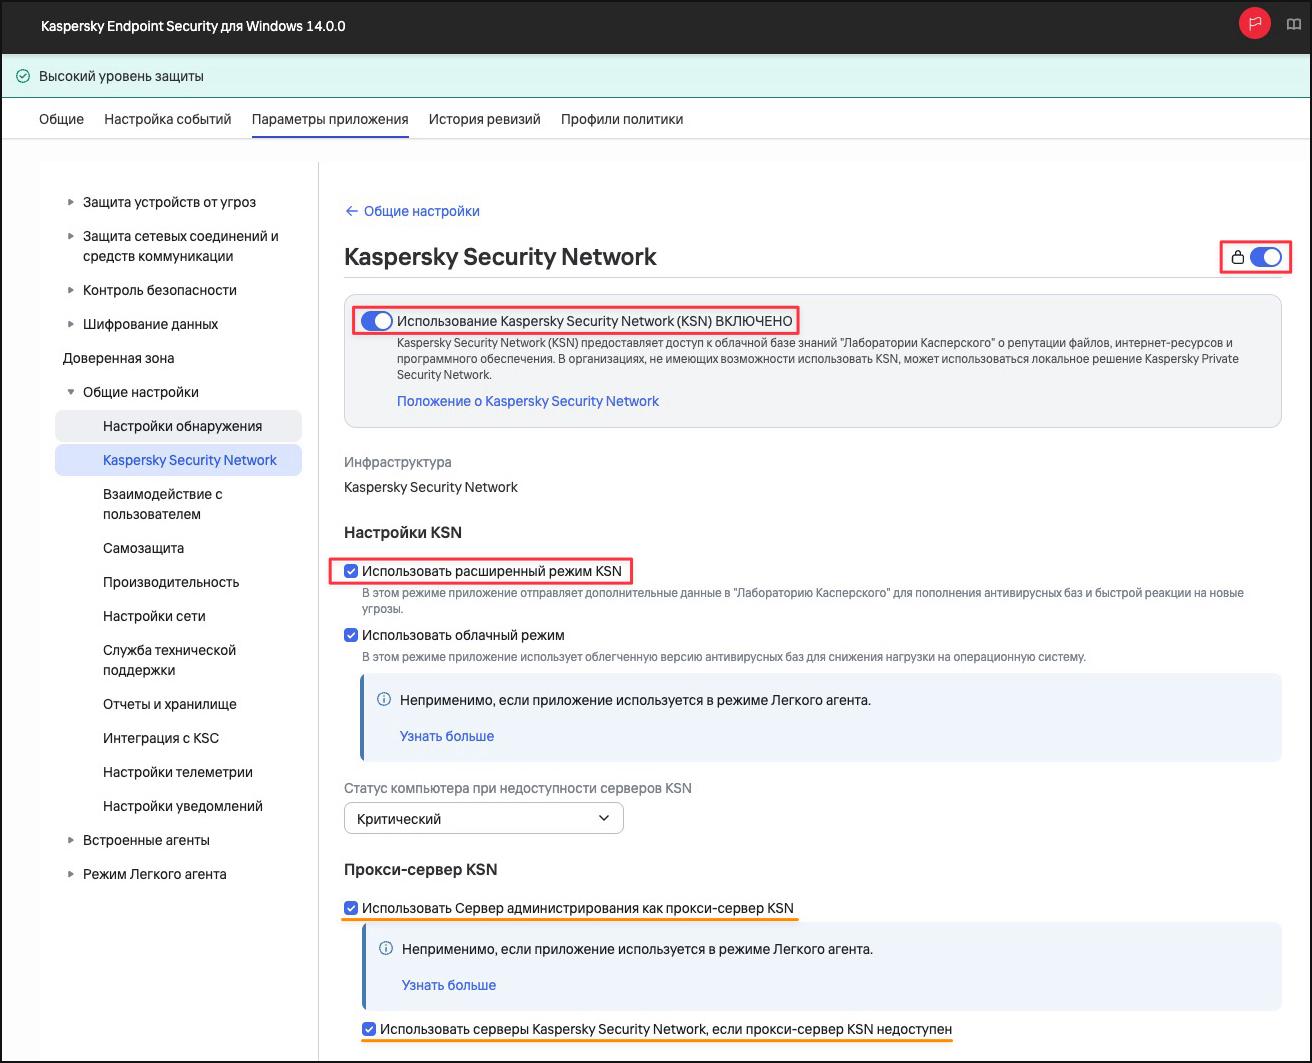Click the lock icon beside the KSN switch
Viewport: 1312px width, 1063px height.
point(1238,258)
